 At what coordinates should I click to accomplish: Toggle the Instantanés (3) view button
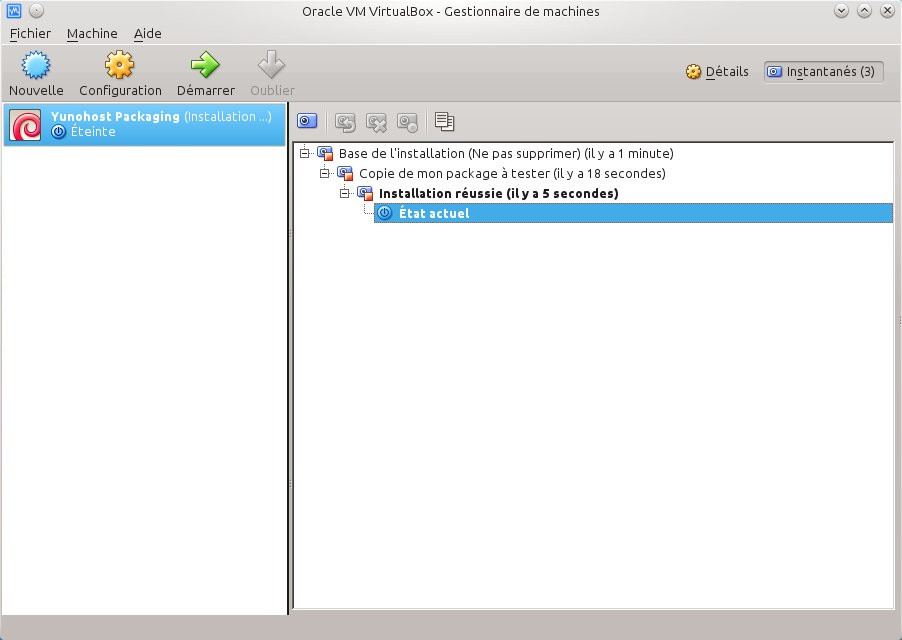[823, 72]
